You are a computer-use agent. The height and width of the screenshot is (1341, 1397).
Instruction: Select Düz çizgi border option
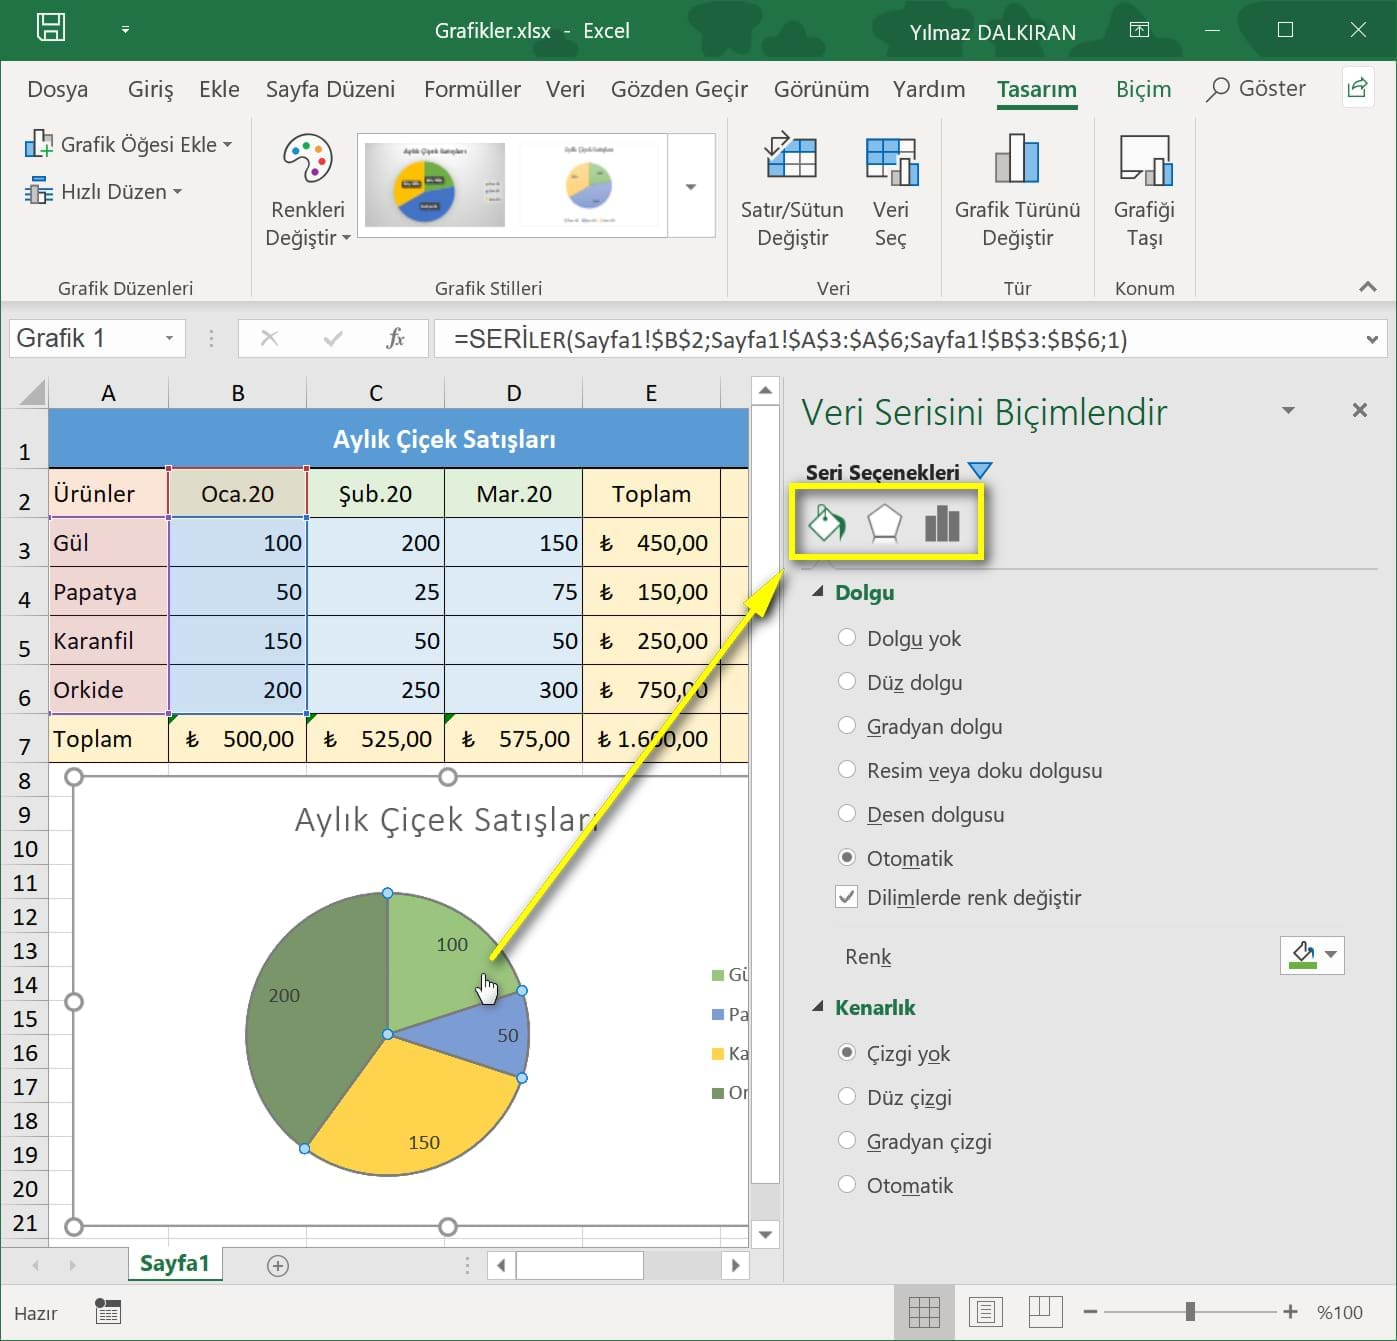pos(847,1096)
